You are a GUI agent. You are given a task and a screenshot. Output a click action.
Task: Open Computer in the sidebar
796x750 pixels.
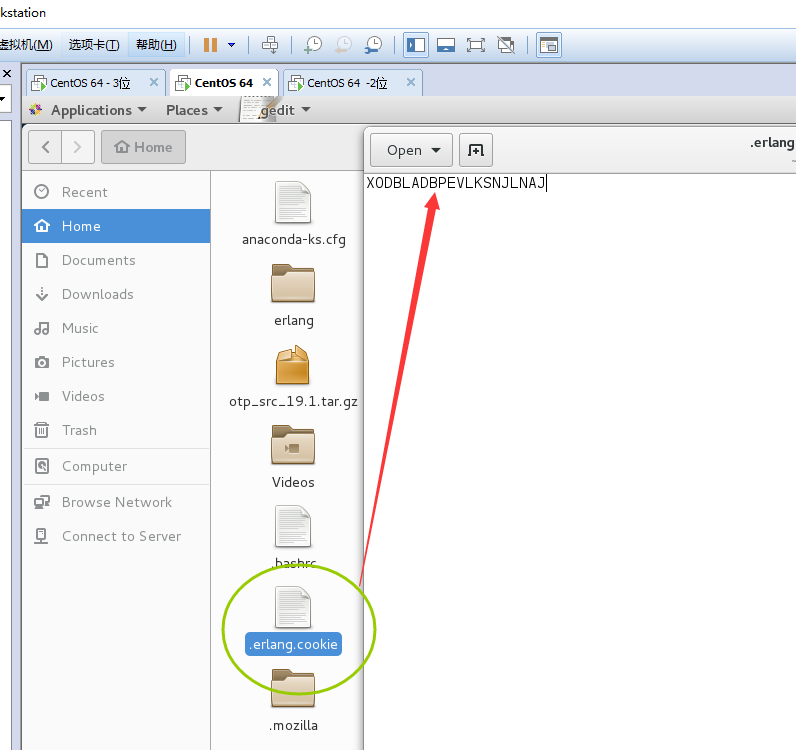pos(116,466)
